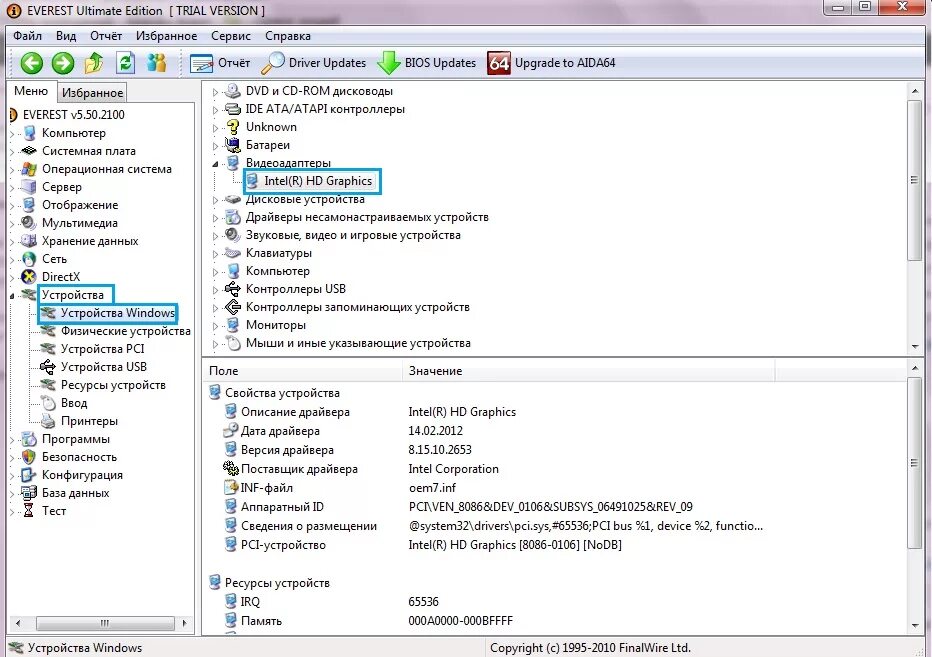Select Устройства Windows tree item
Screen dimensions: 932x657
[x=118, y=313]
